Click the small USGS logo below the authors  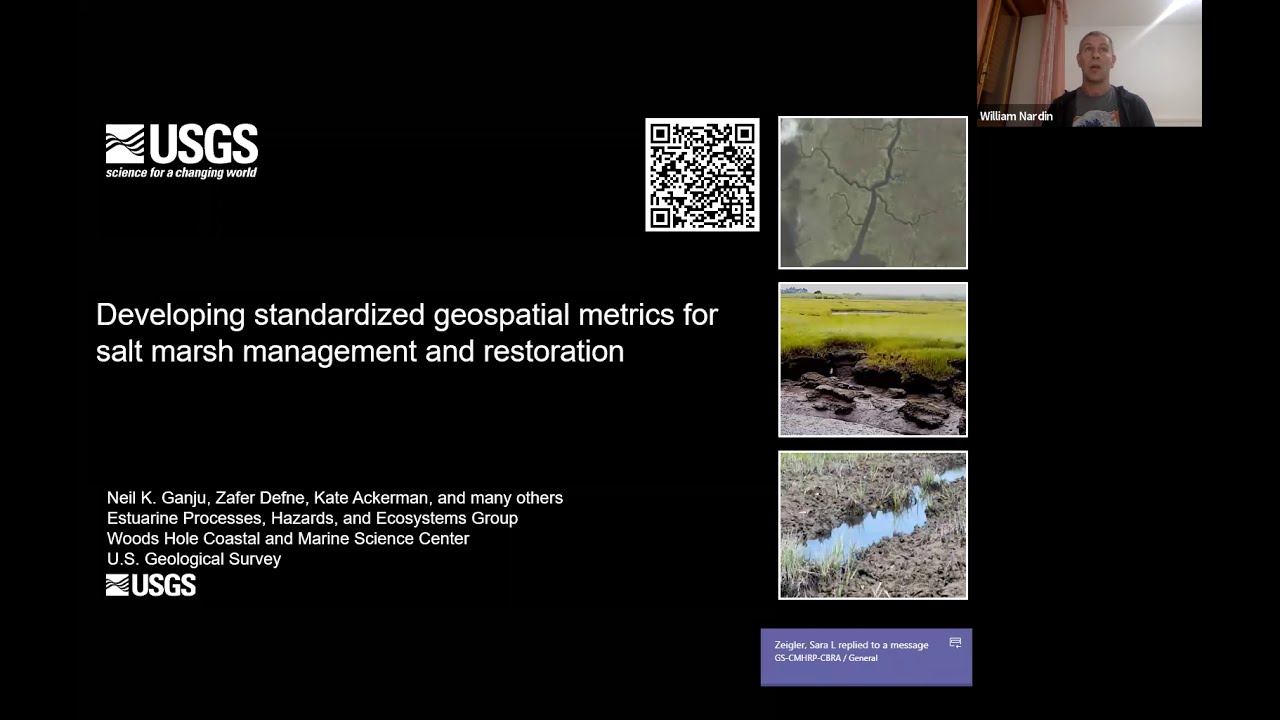(x=151, y=585)
